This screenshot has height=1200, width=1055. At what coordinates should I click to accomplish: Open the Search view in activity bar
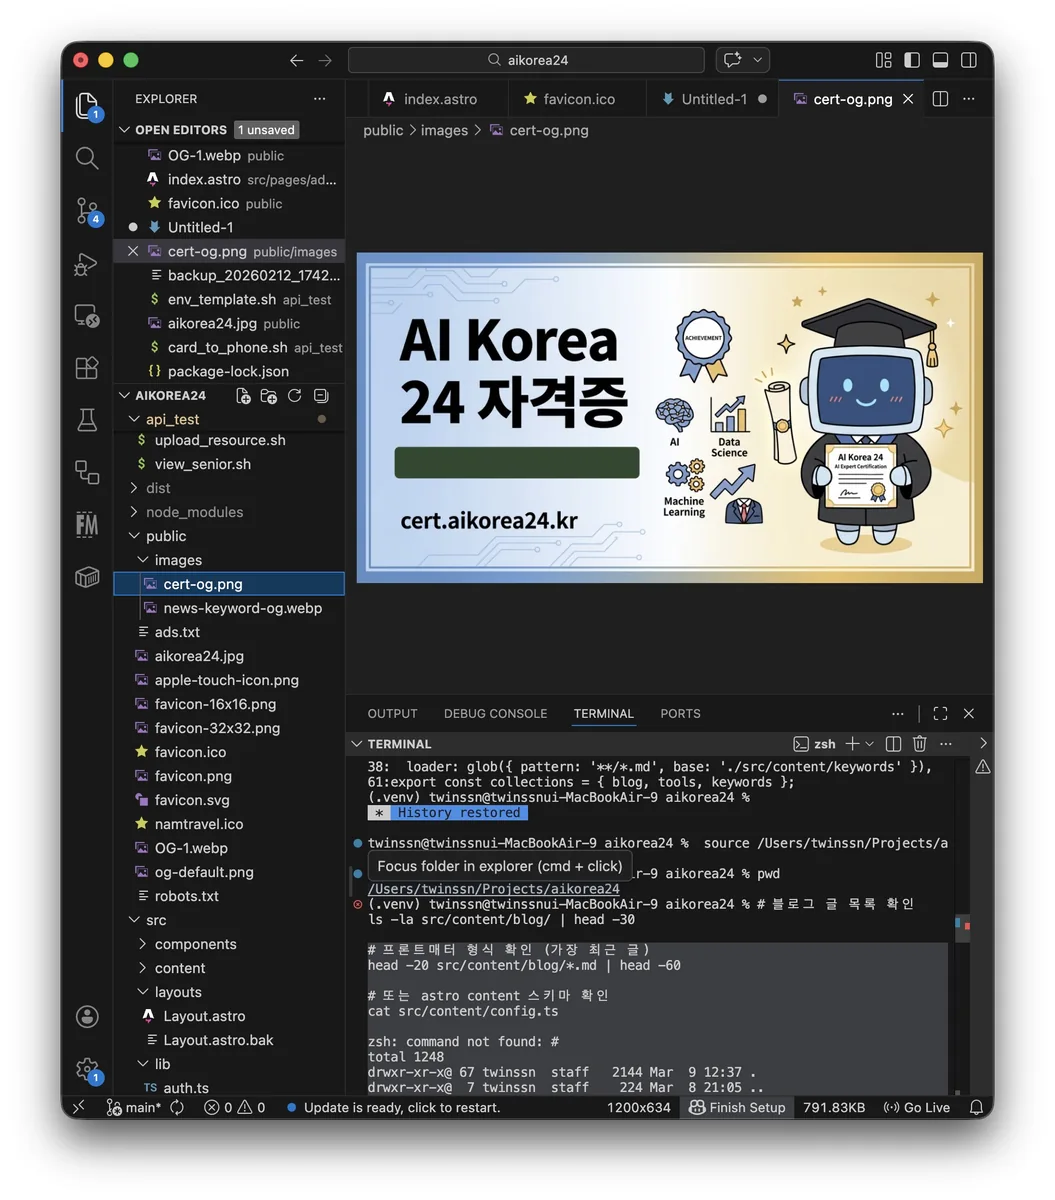click(x=87, y=158)
